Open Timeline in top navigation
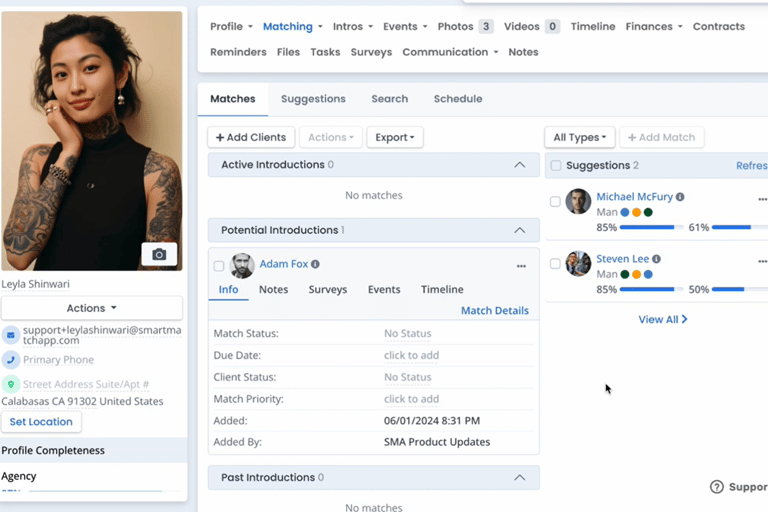 593,26
